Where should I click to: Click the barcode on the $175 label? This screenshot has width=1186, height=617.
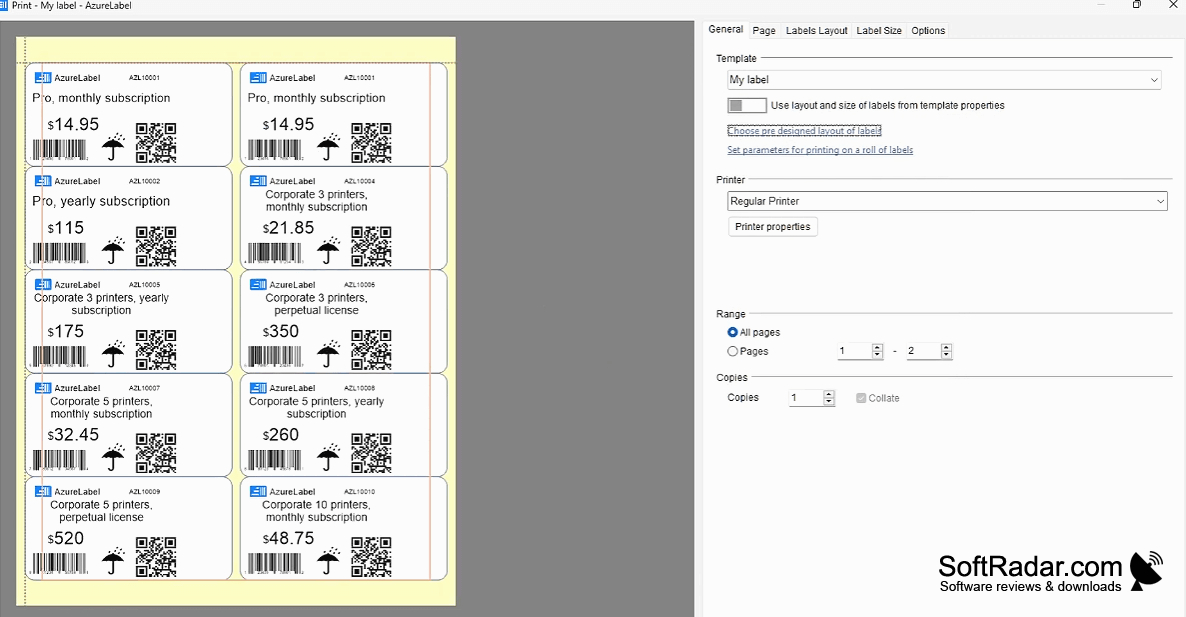pyautogui.click(x=60, y=355)
